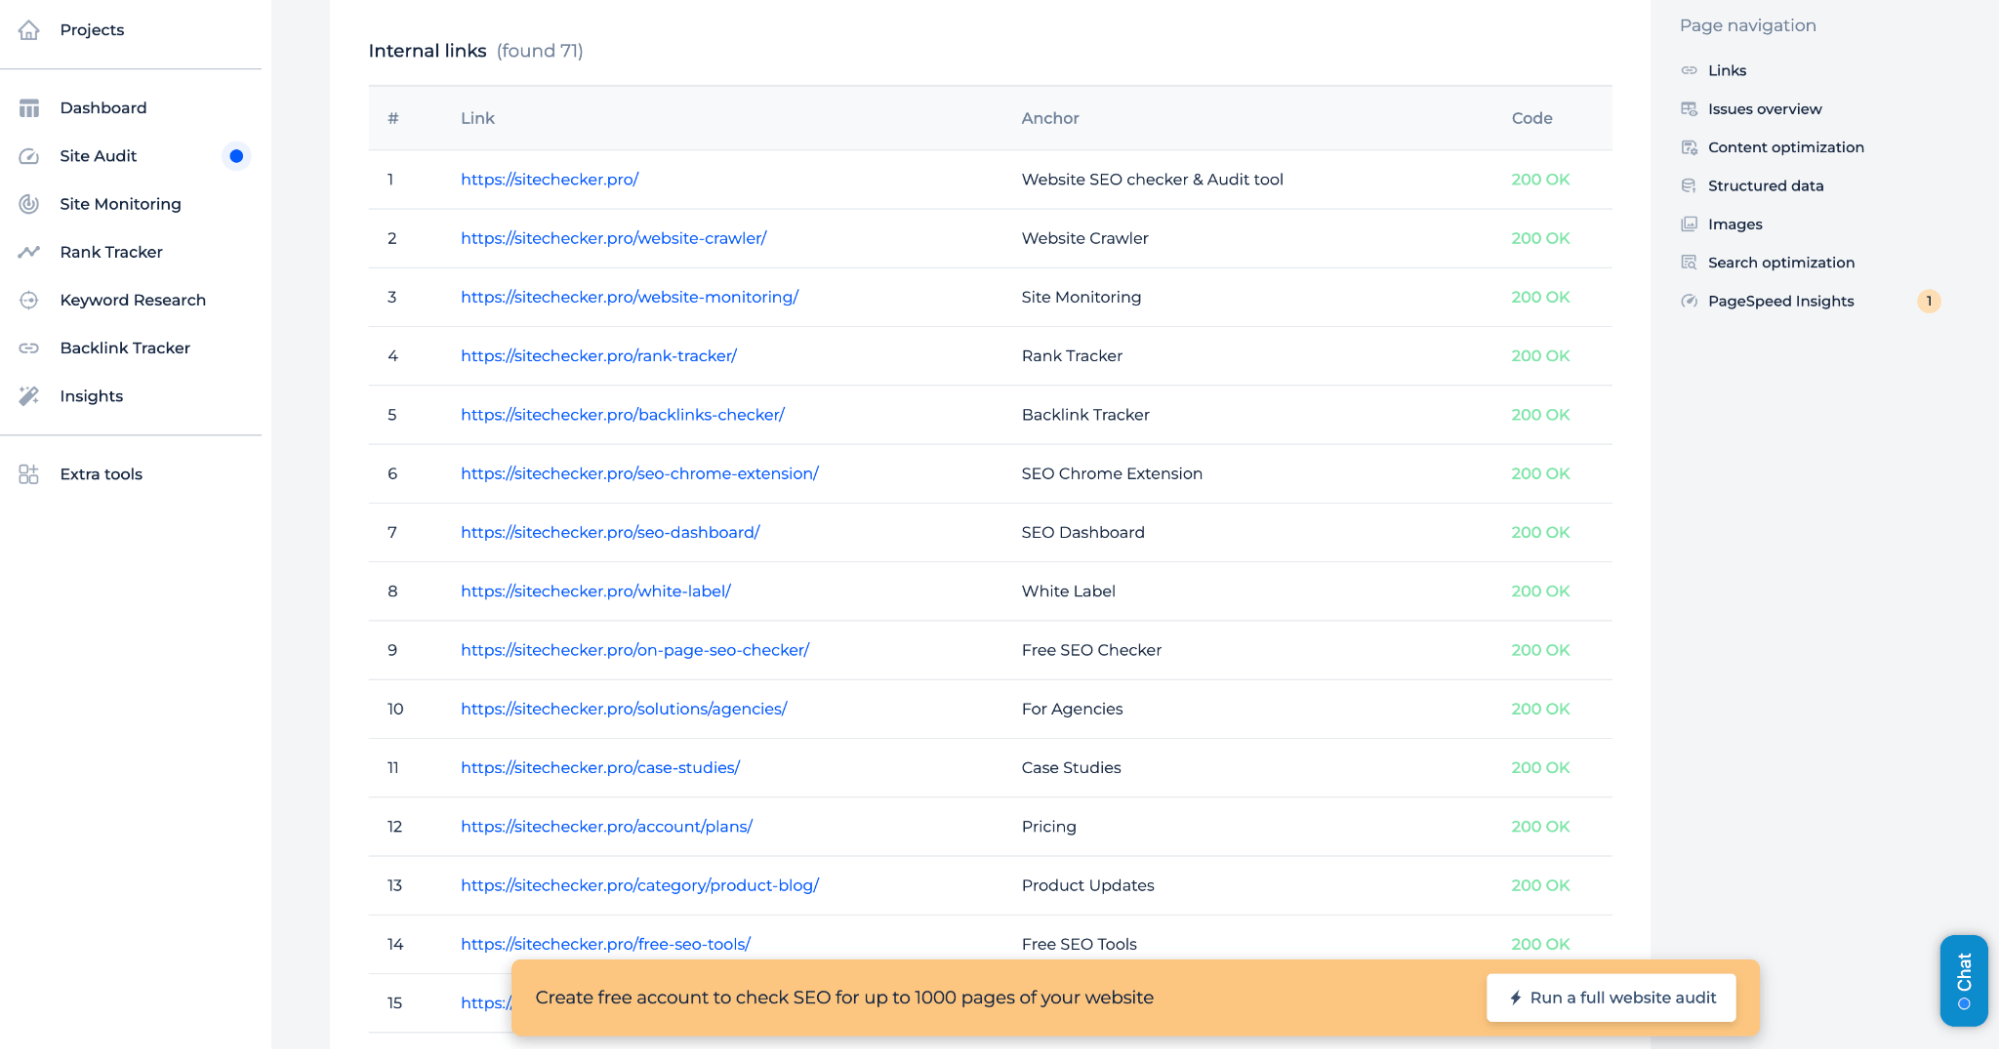Click the Links icon in page navigation
The width and height of the screenshot is (1999, 1050).
pos(1689,70)
